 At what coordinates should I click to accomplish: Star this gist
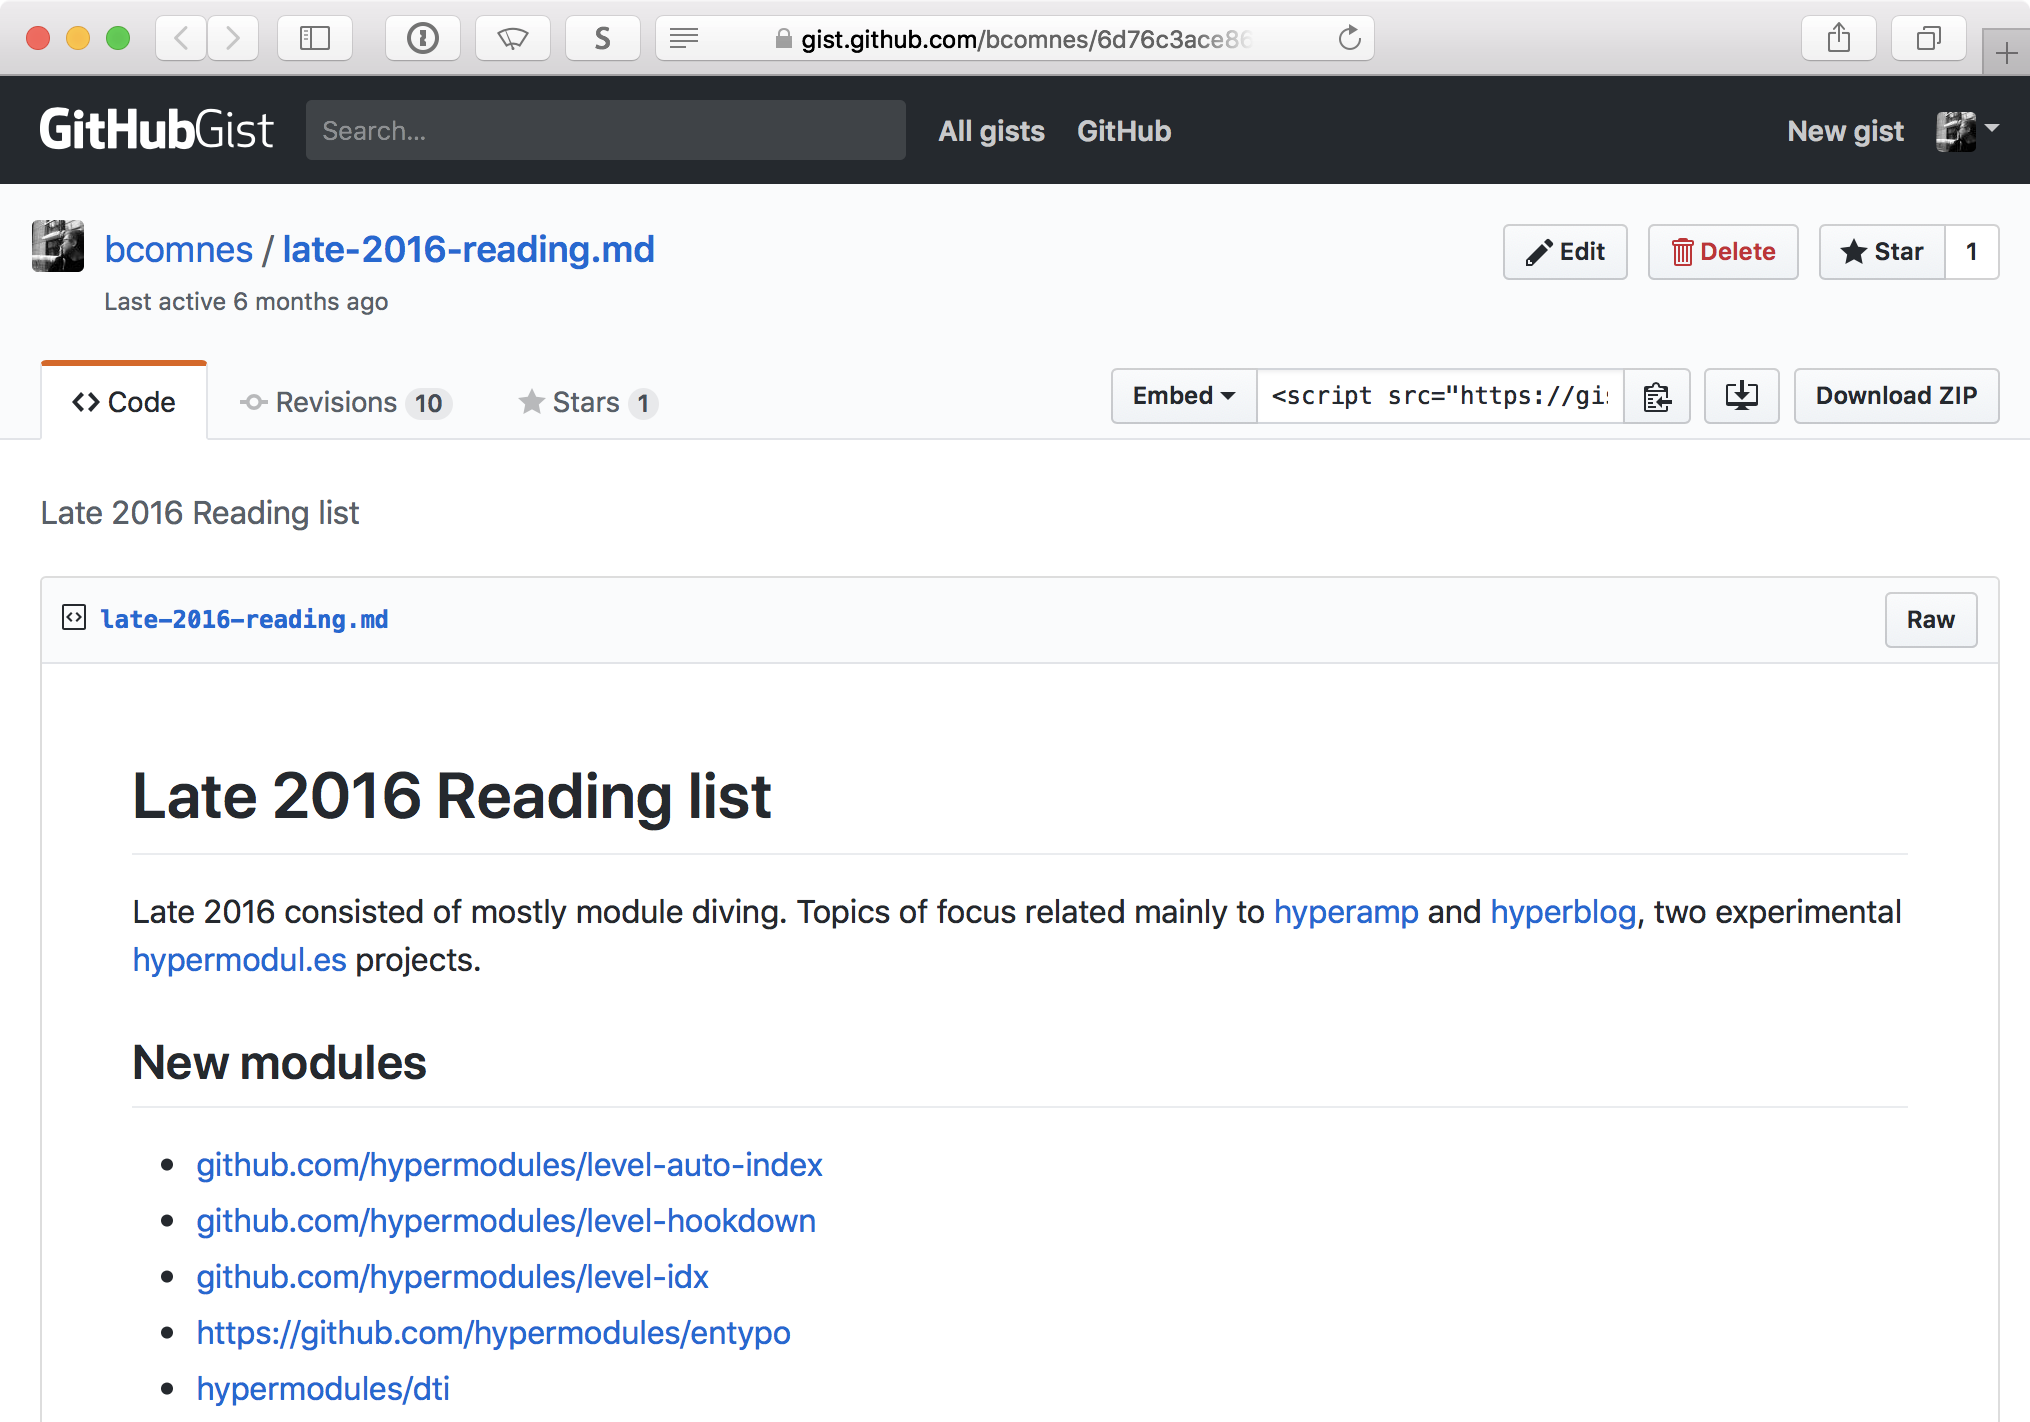point(1882,252)
